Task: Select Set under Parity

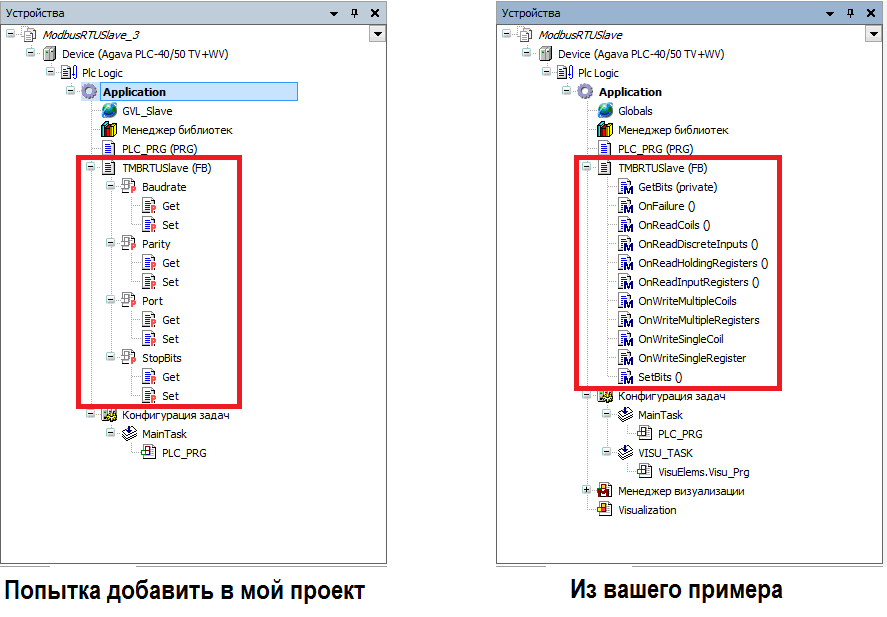Action: click(x=170, y=282)
